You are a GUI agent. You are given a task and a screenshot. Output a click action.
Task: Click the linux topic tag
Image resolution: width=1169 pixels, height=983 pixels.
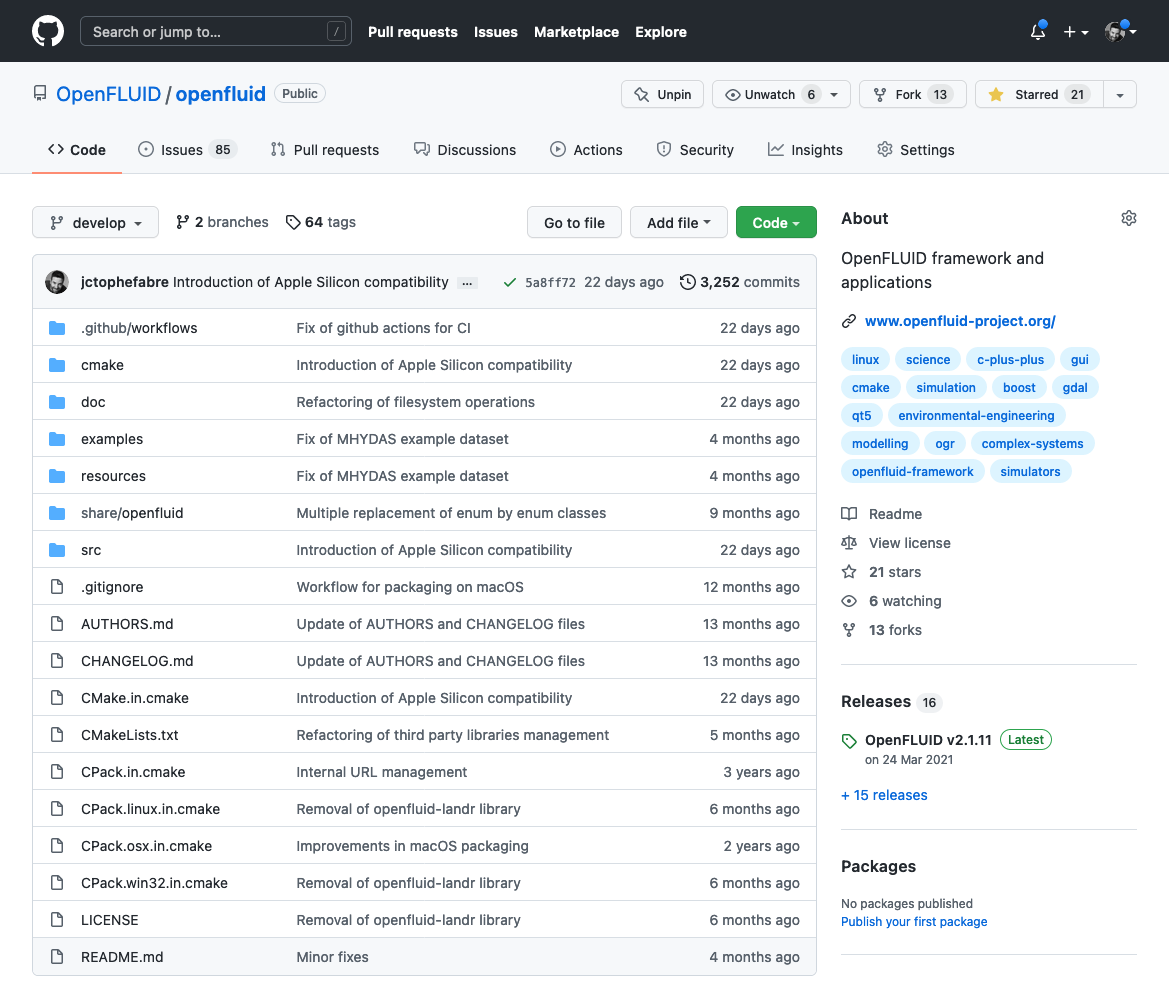(x=865, y=359)
